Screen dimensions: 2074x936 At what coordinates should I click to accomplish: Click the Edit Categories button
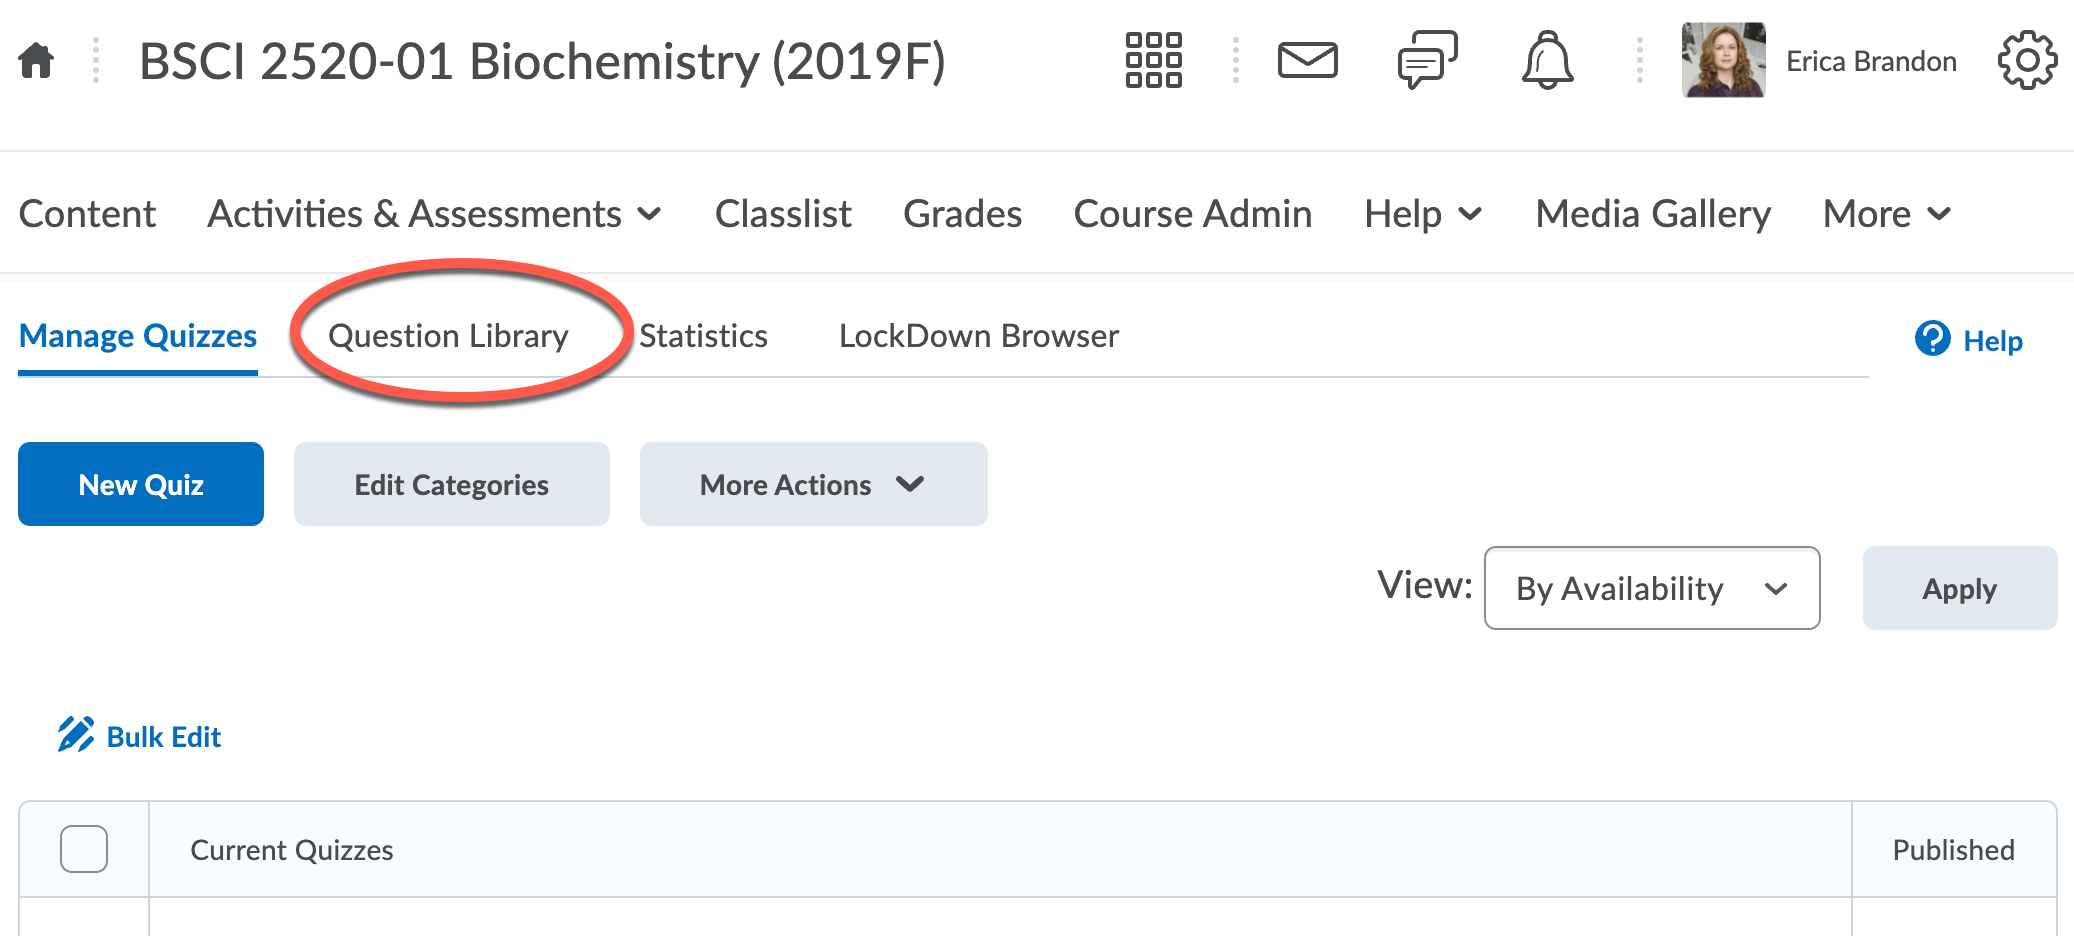click(451, 485)
